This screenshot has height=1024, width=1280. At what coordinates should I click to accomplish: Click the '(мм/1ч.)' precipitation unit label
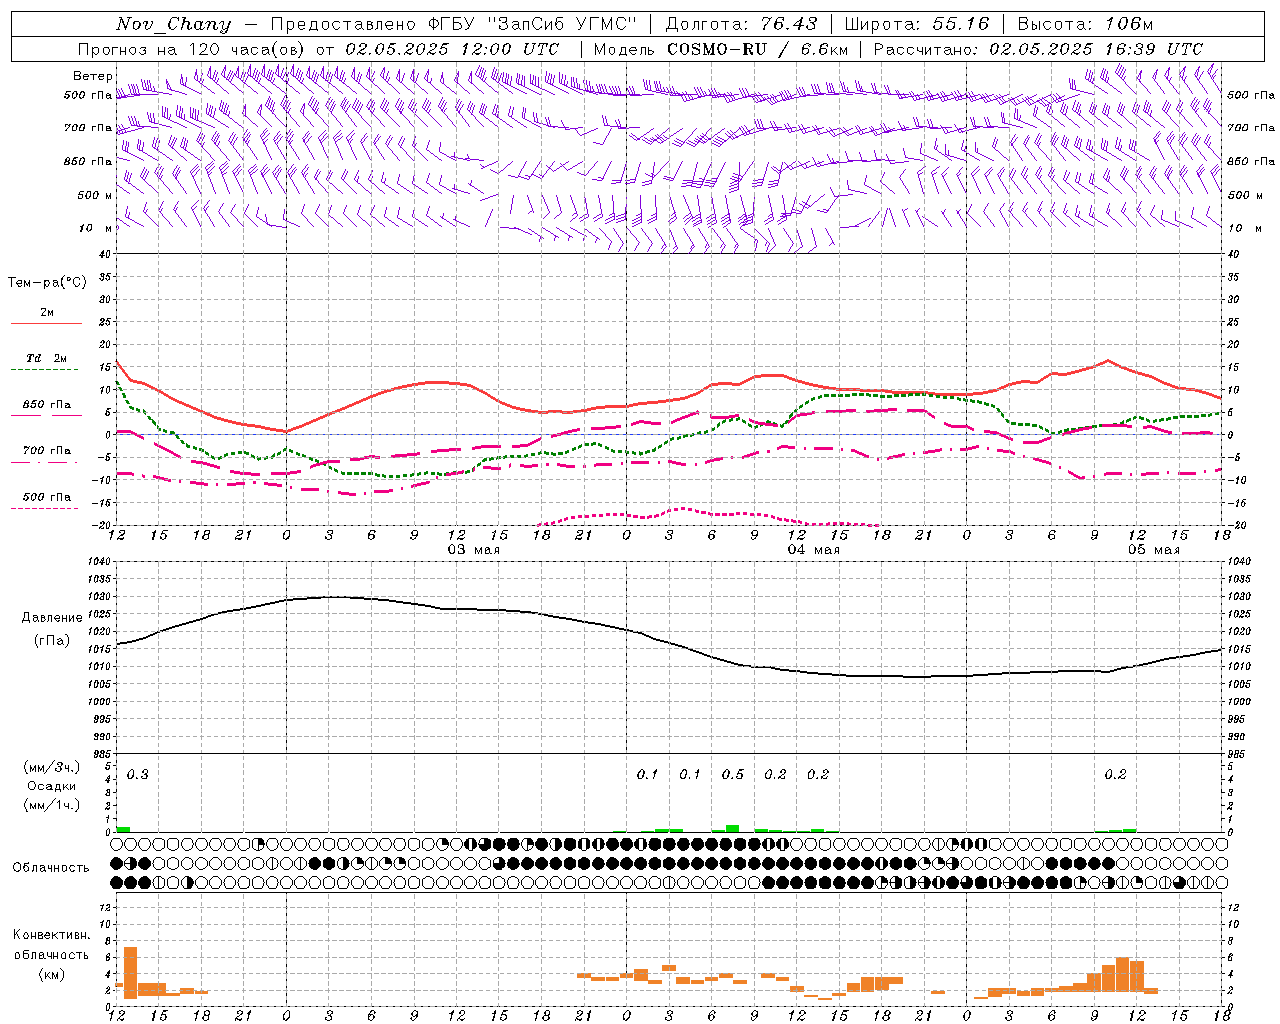coord(52,805)
